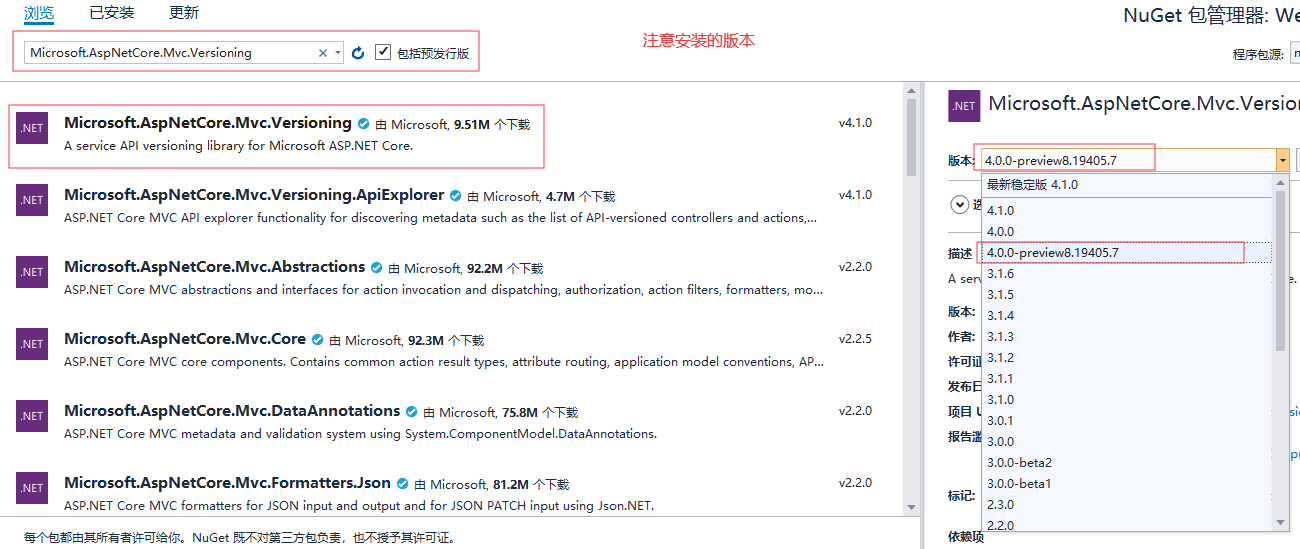This screenshot has width=1300, height=549.
Task: Clear the search box text
Action: [323, 53]
